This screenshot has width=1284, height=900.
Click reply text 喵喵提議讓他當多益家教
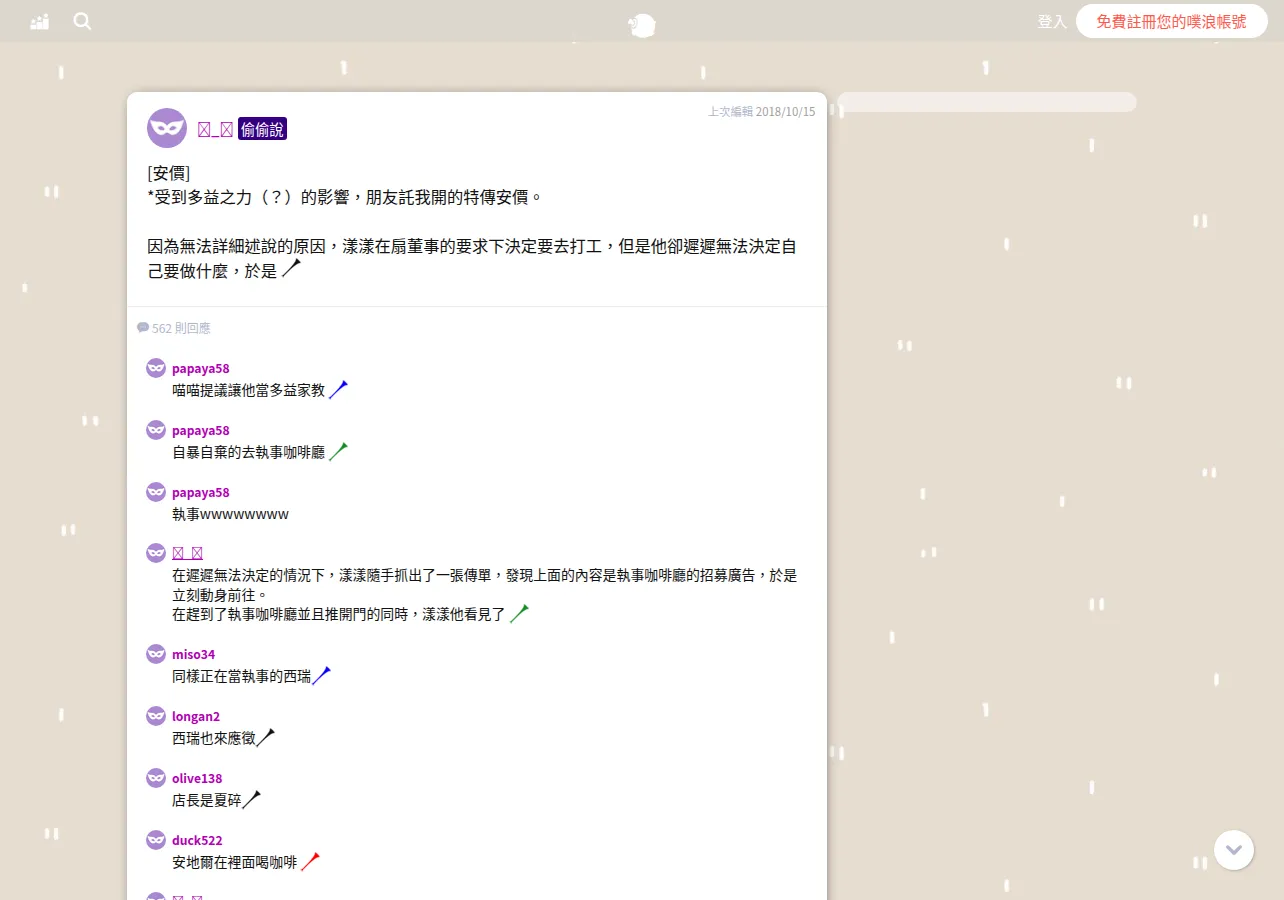click(249, 390)
